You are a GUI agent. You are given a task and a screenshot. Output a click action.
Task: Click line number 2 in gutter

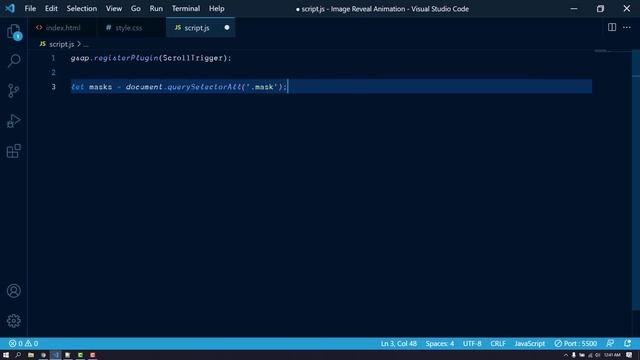53,72
